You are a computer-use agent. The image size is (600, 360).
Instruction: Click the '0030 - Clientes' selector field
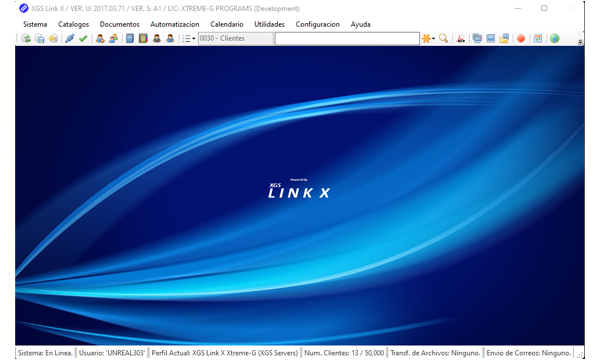pyautogui.click(x=236, y=38)
